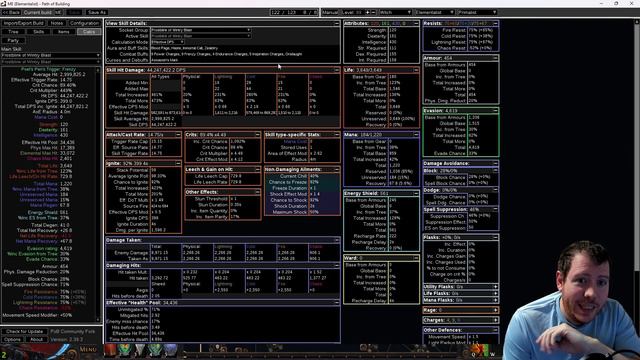Click the silver flask in game hotbar
This screenshot has height=360, width=640.
click(140, 350)
